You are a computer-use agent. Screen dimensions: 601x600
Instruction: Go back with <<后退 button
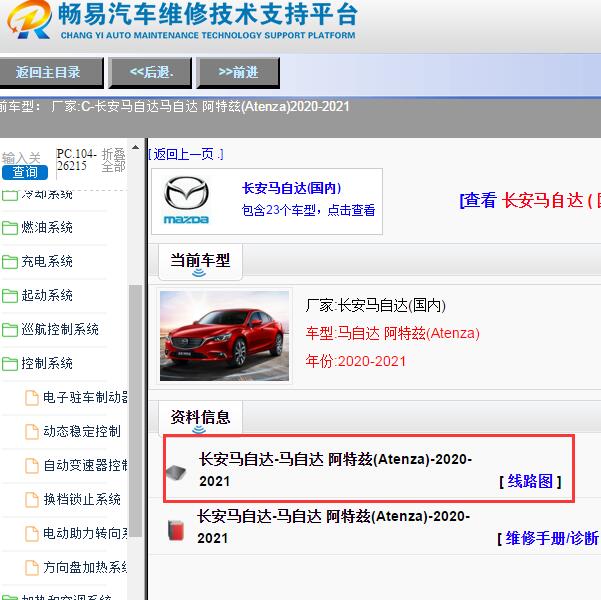[150, 72]
